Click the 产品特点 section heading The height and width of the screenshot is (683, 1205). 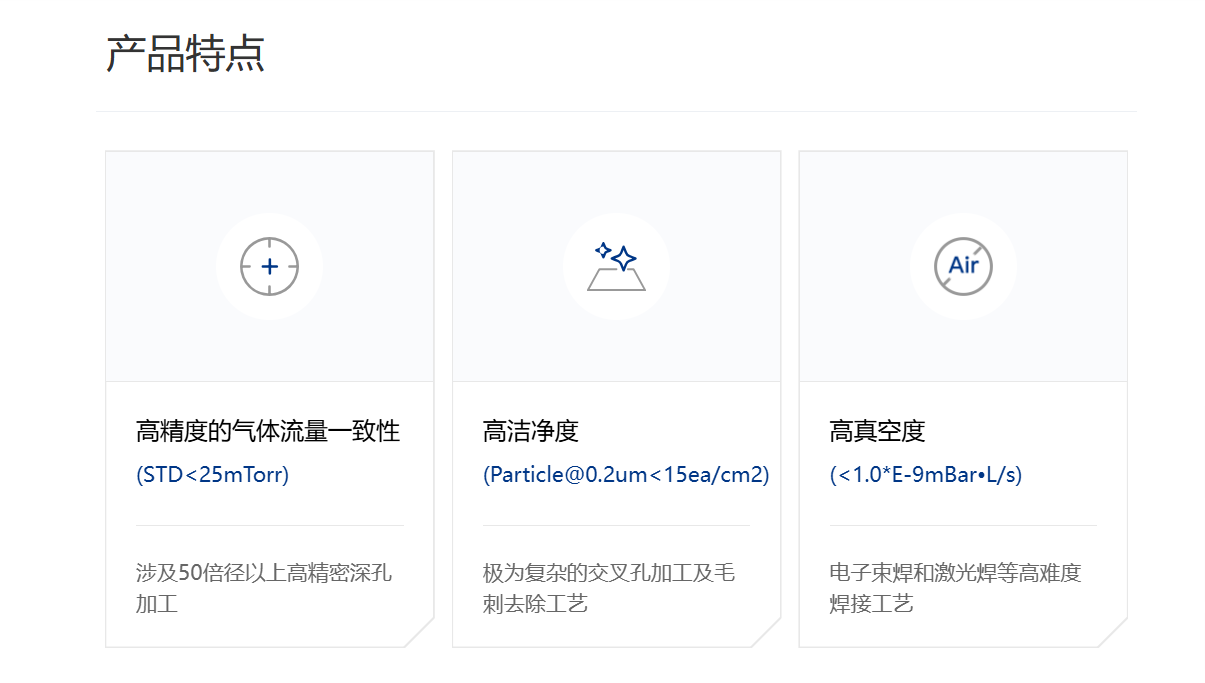coord(185,54)
